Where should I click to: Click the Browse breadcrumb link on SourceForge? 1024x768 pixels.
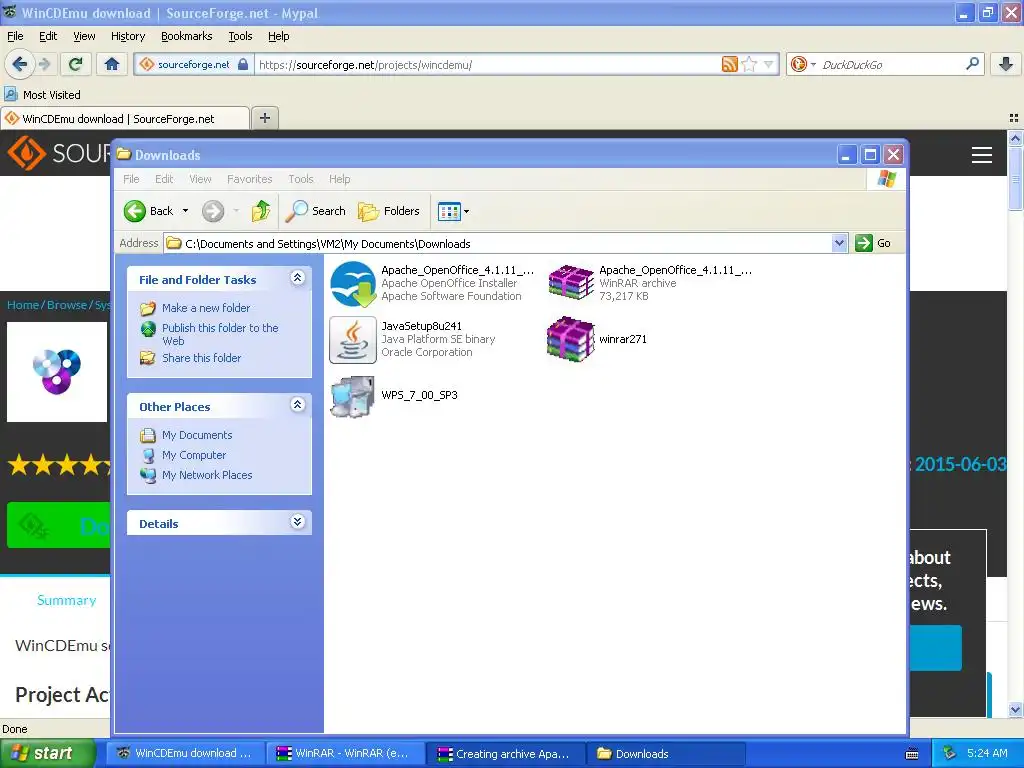coord(67,305)
